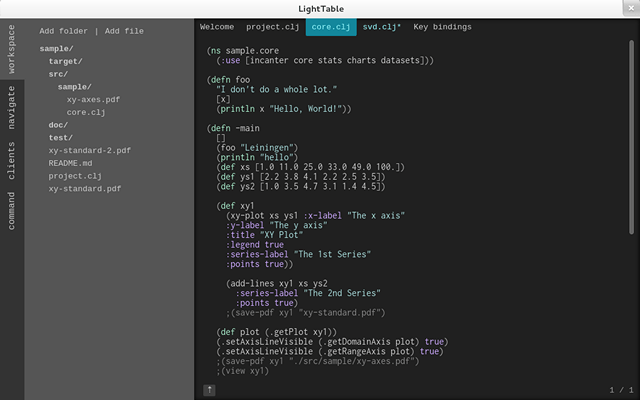The width and height of the screenshot is (640, 400).
Task: Open xy-axes.pdf in the file tree
Action: pyautogui.click(x=93, y=100)
